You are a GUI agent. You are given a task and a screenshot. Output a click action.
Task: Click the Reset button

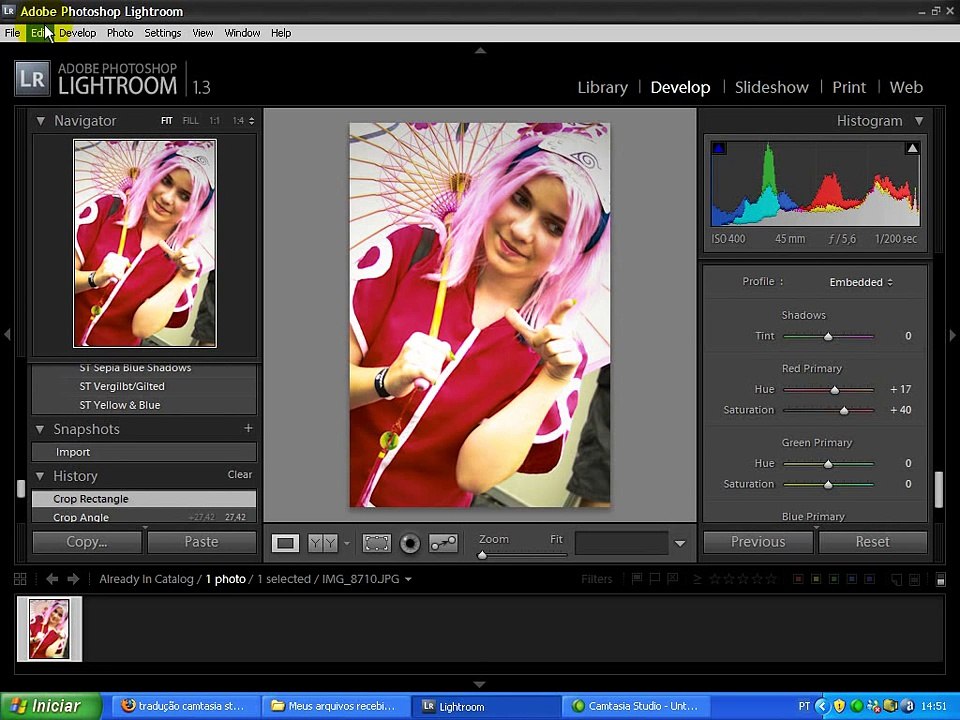(872, 542)
